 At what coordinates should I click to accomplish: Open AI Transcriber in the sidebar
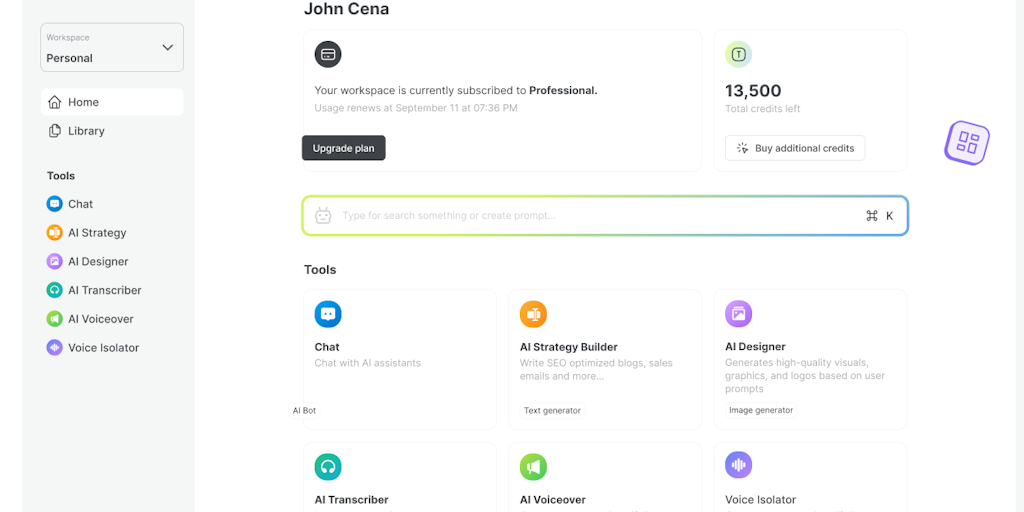pyautogui.click(x=94, y=290)
